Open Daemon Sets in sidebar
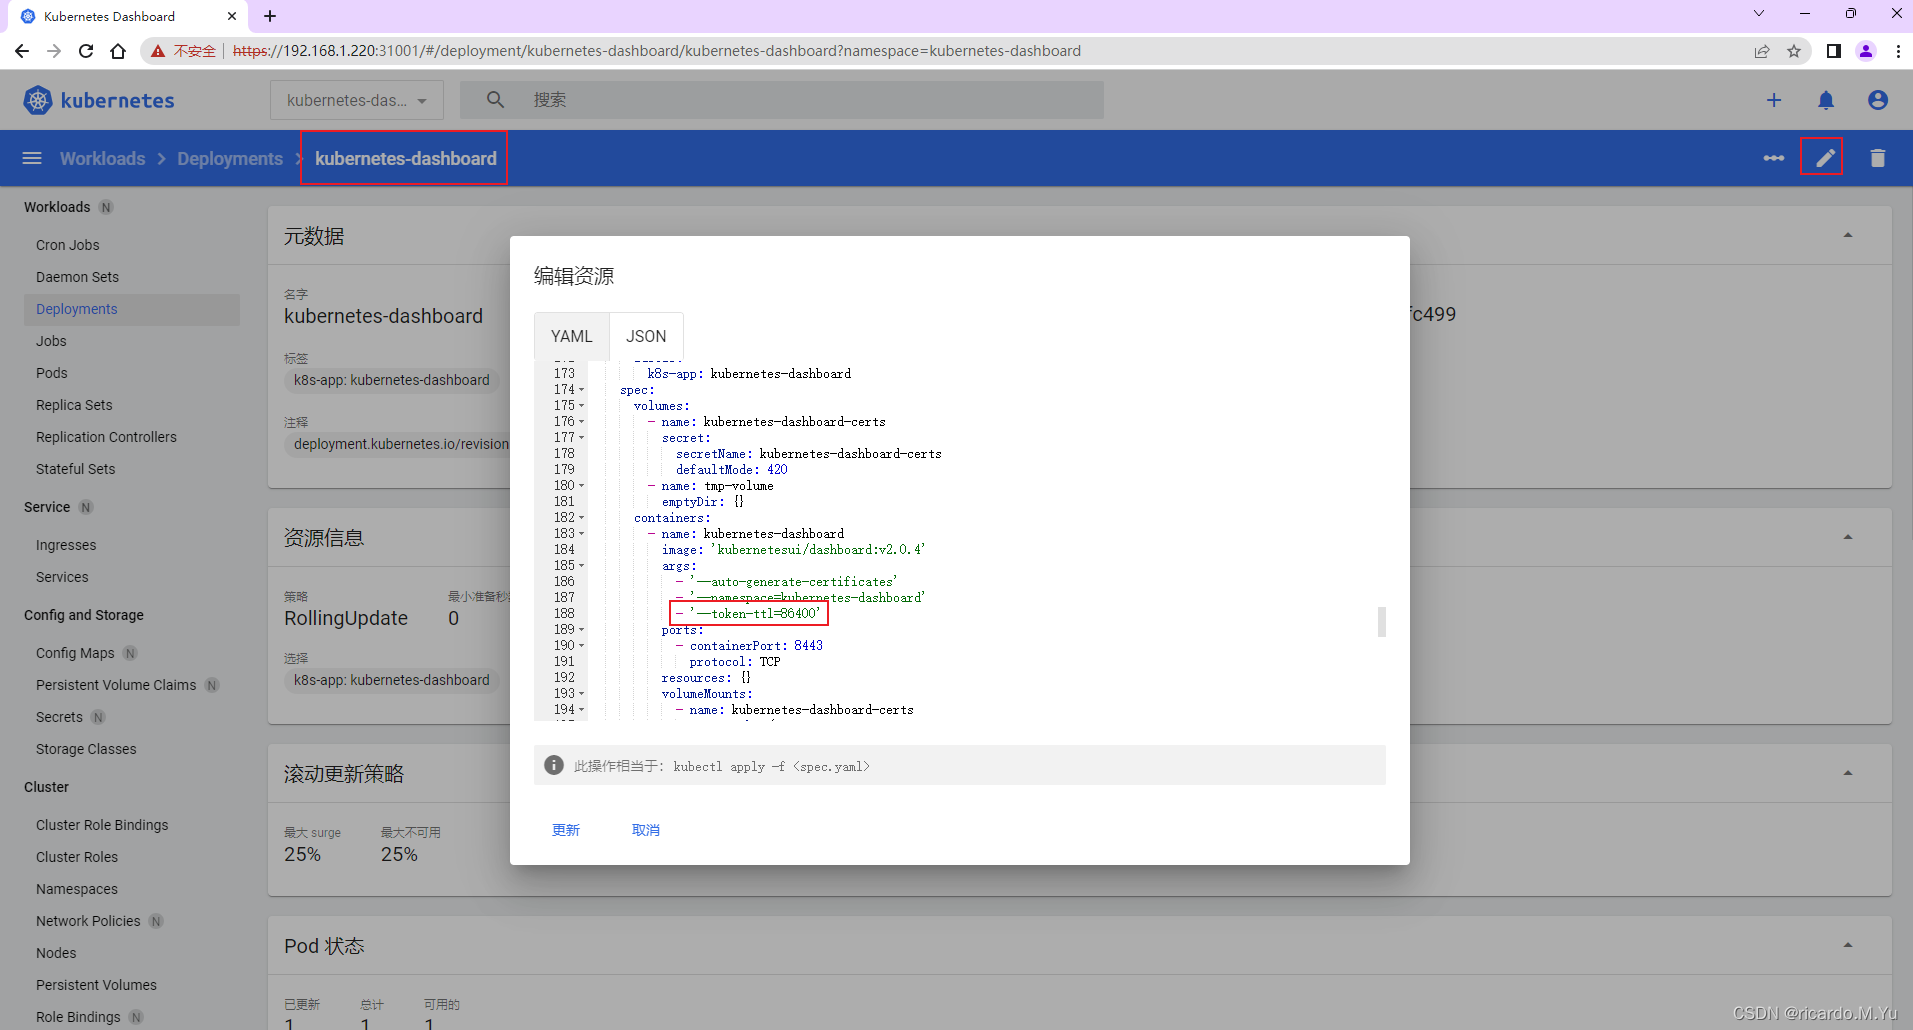The width and height of the screenshot is (1913, 1030). [x=77, y=277]
